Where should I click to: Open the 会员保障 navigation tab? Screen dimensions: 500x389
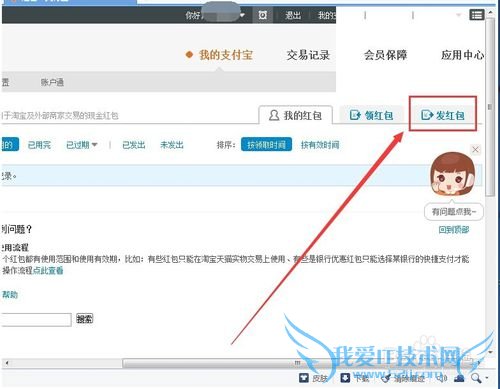385,55
